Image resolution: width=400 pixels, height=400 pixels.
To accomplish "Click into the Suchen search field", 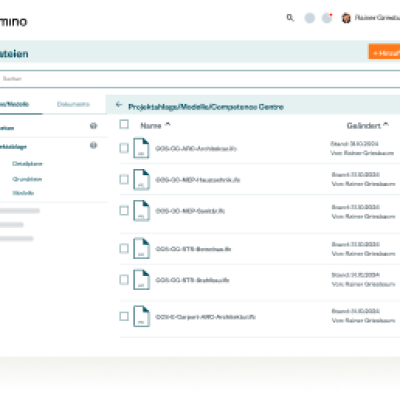I will [200, 79].
